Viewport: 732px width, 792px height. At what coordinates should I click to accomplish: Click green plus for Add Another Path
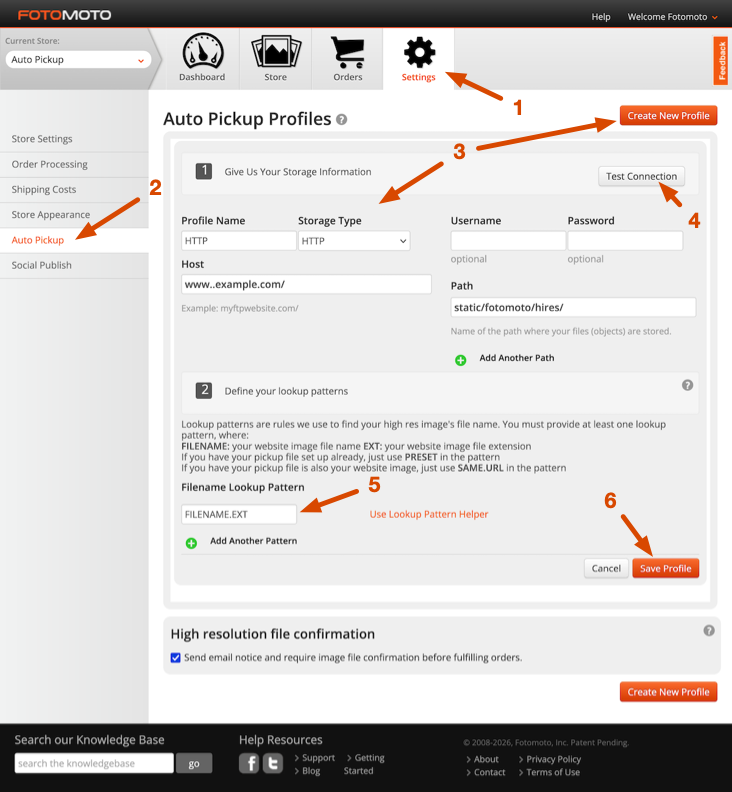coord(460,360)
